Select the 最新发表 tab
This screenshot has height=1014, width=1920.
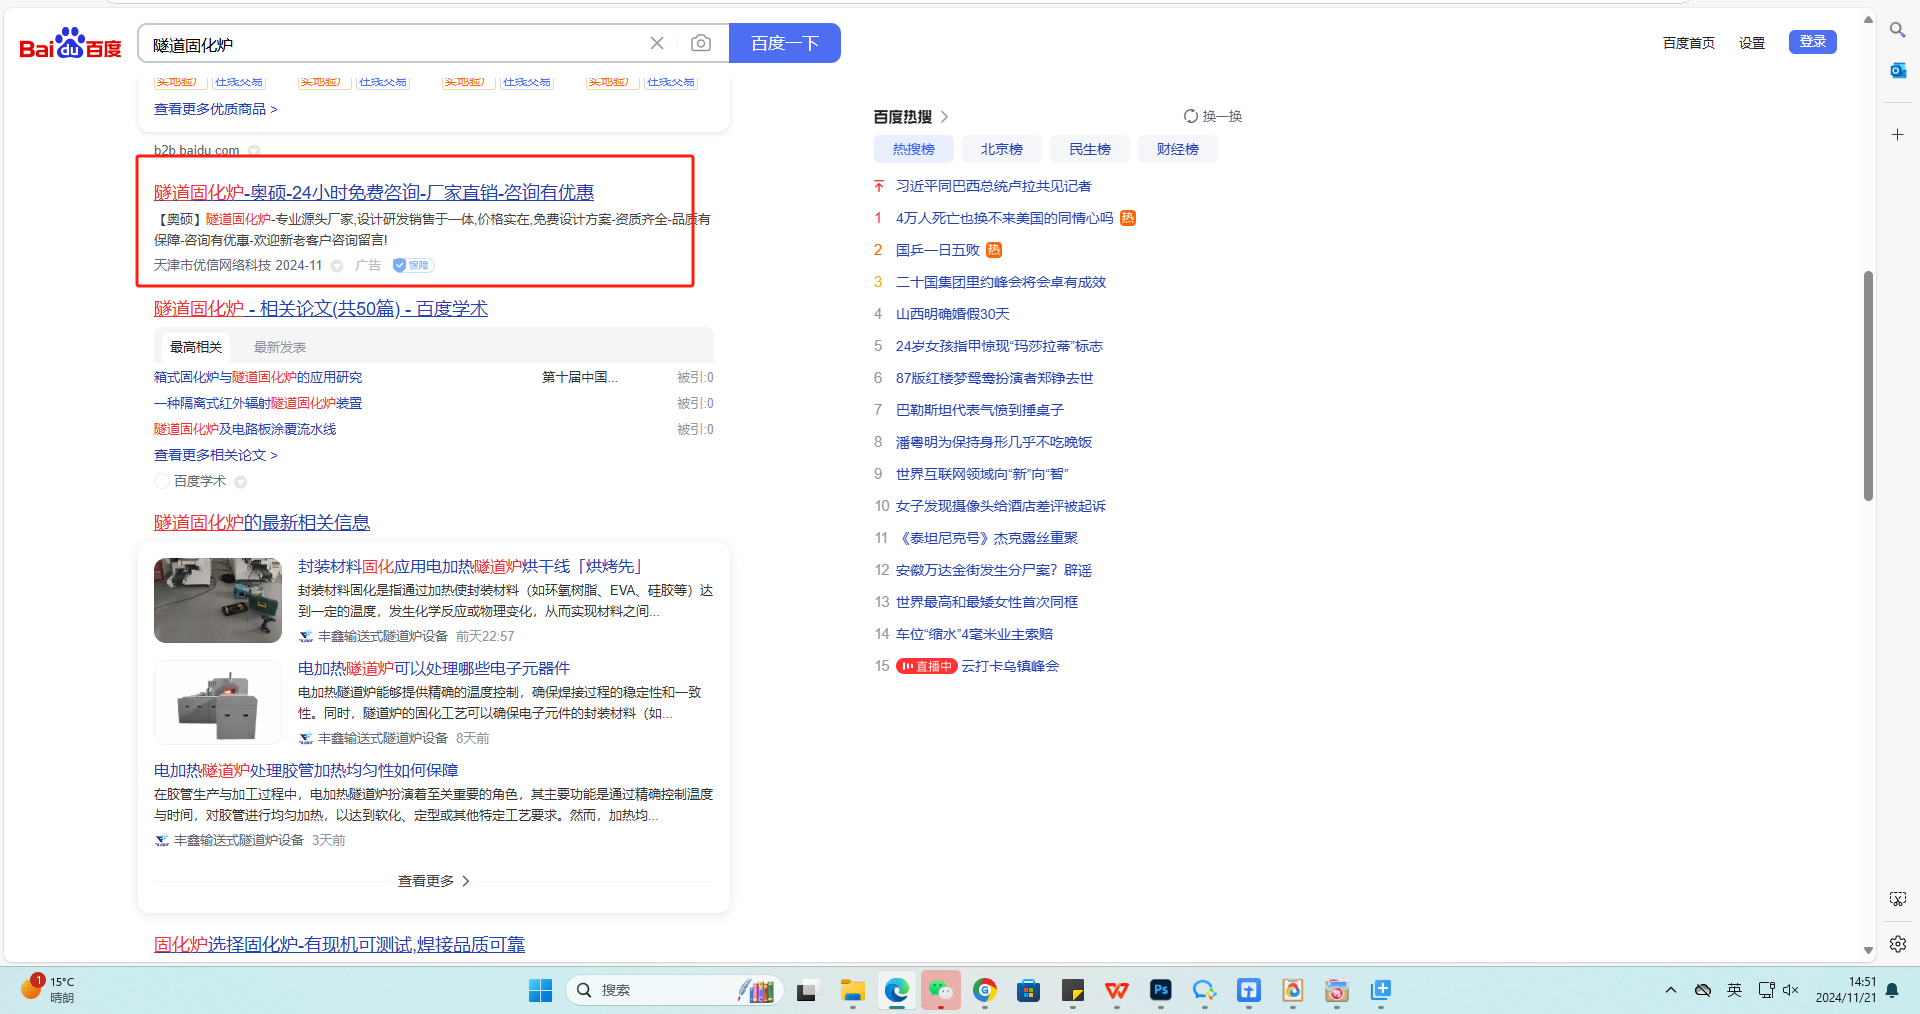280,347
